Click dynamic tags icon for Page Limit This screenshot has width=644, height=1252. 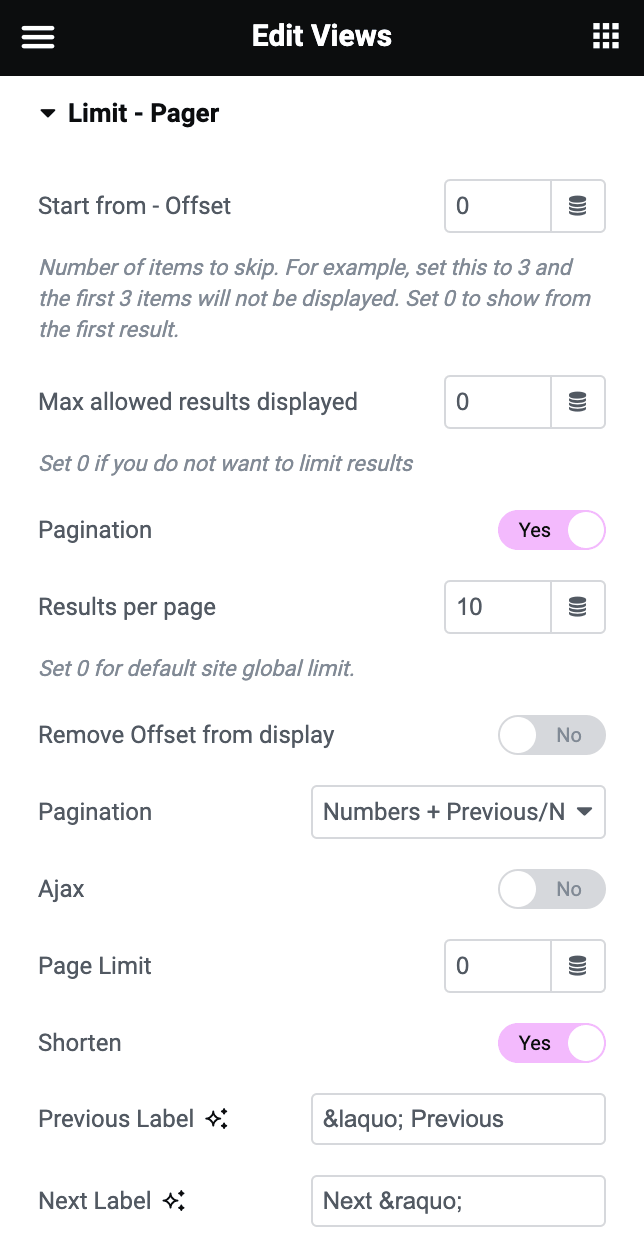point(578,966)
